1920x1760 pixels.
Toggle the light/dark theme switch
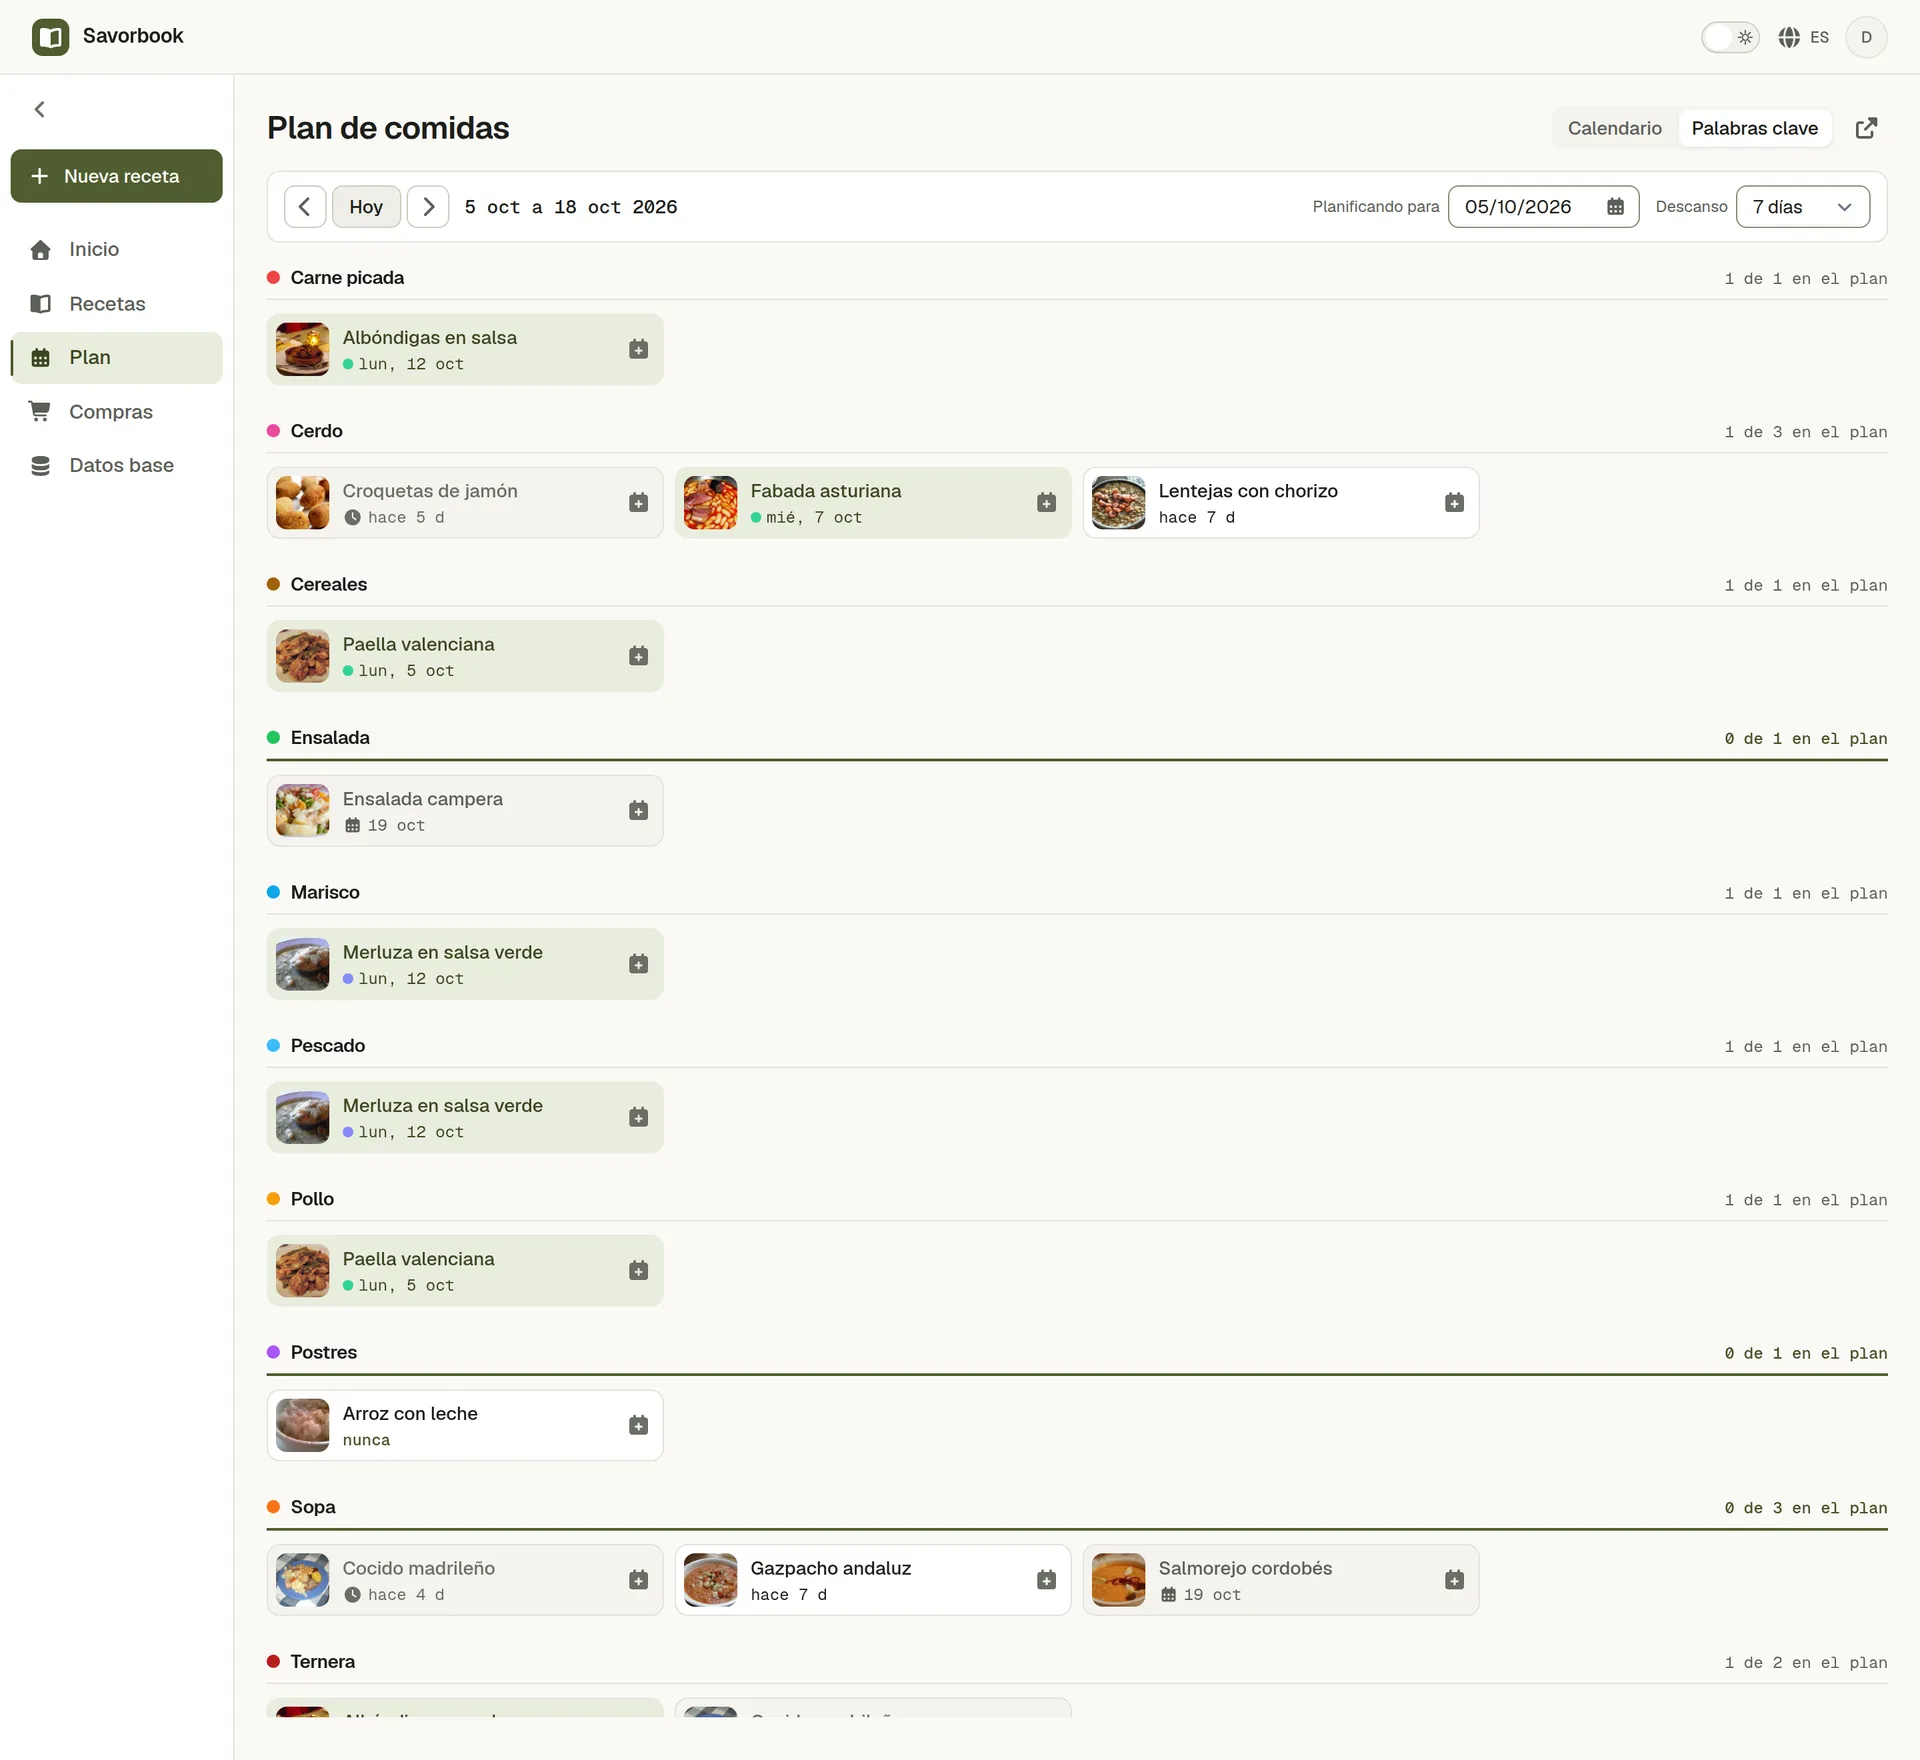pyautogui.click(x=1730, y=37)
